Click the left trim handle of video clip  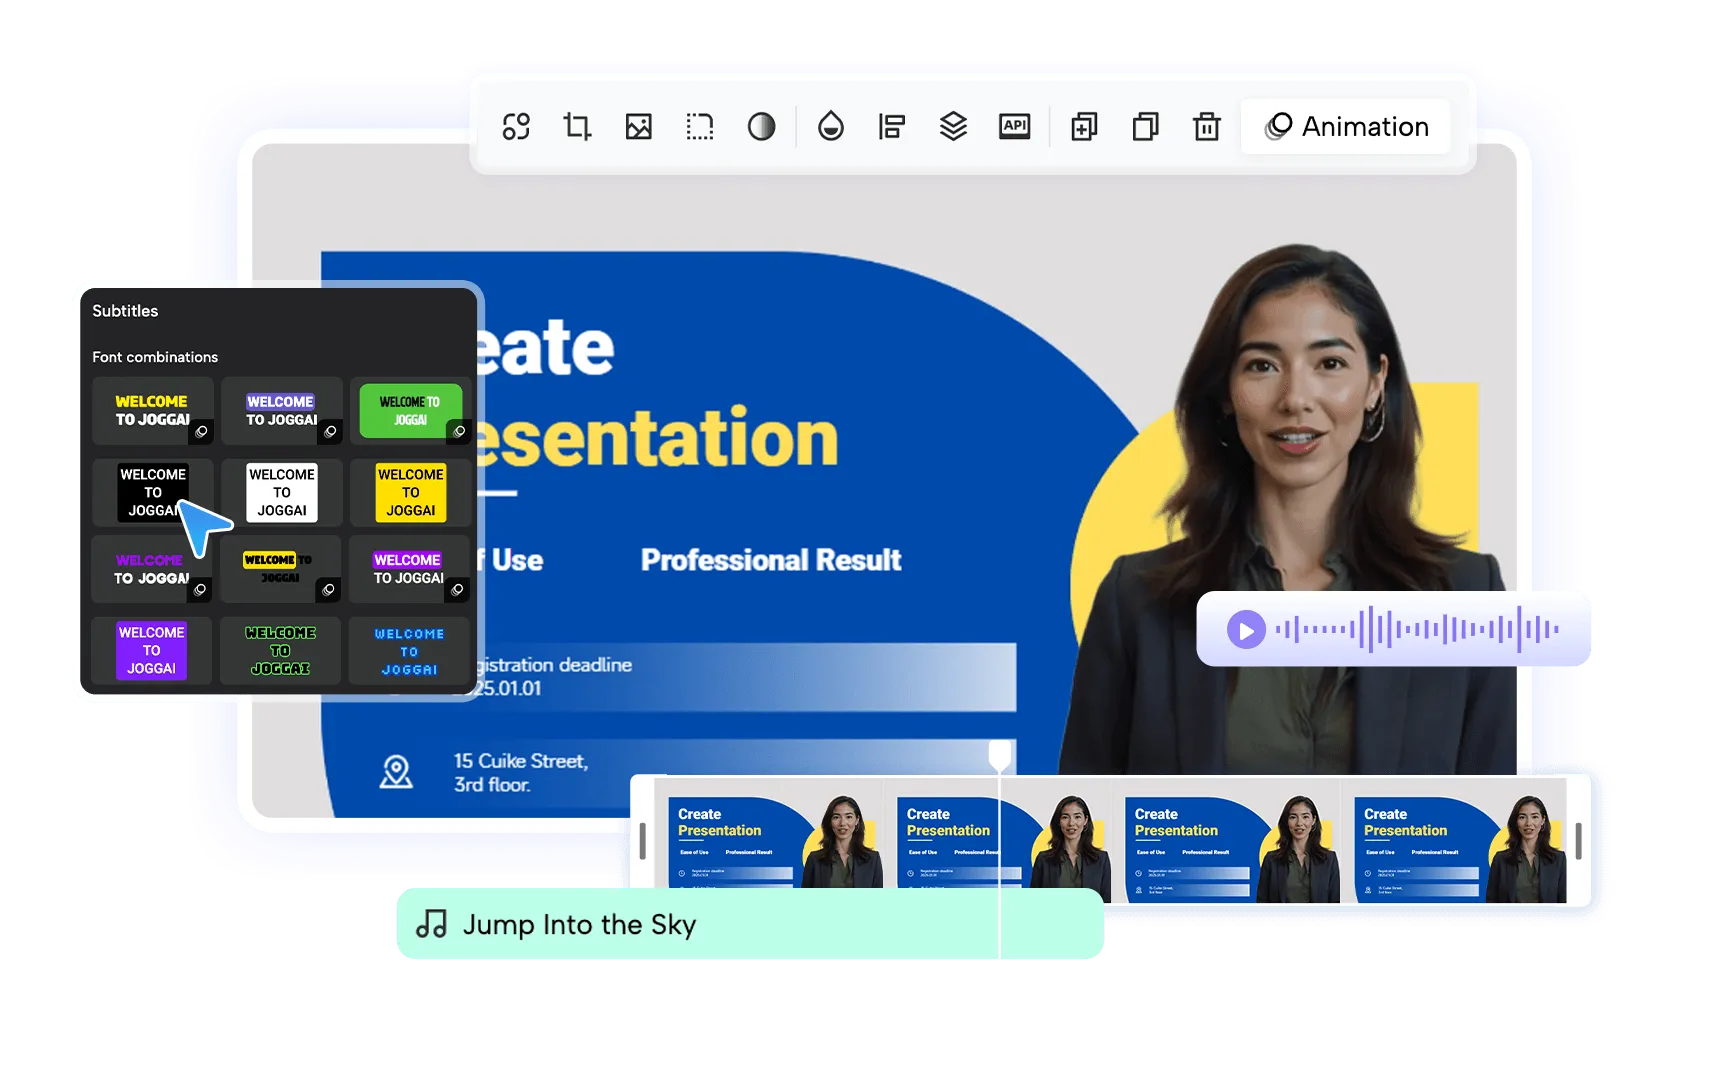tap(642, 841)
